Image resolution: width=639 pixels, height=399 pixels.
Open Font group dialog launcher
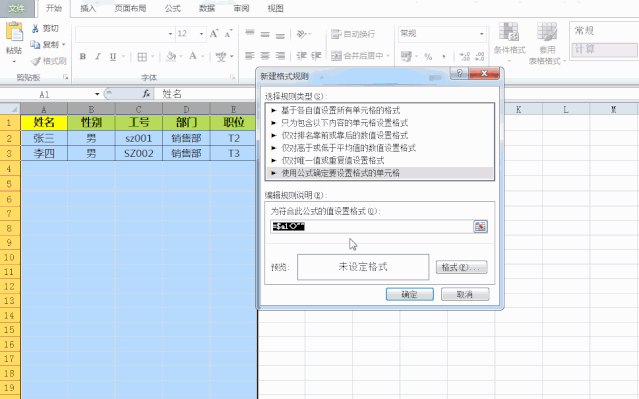232,77
